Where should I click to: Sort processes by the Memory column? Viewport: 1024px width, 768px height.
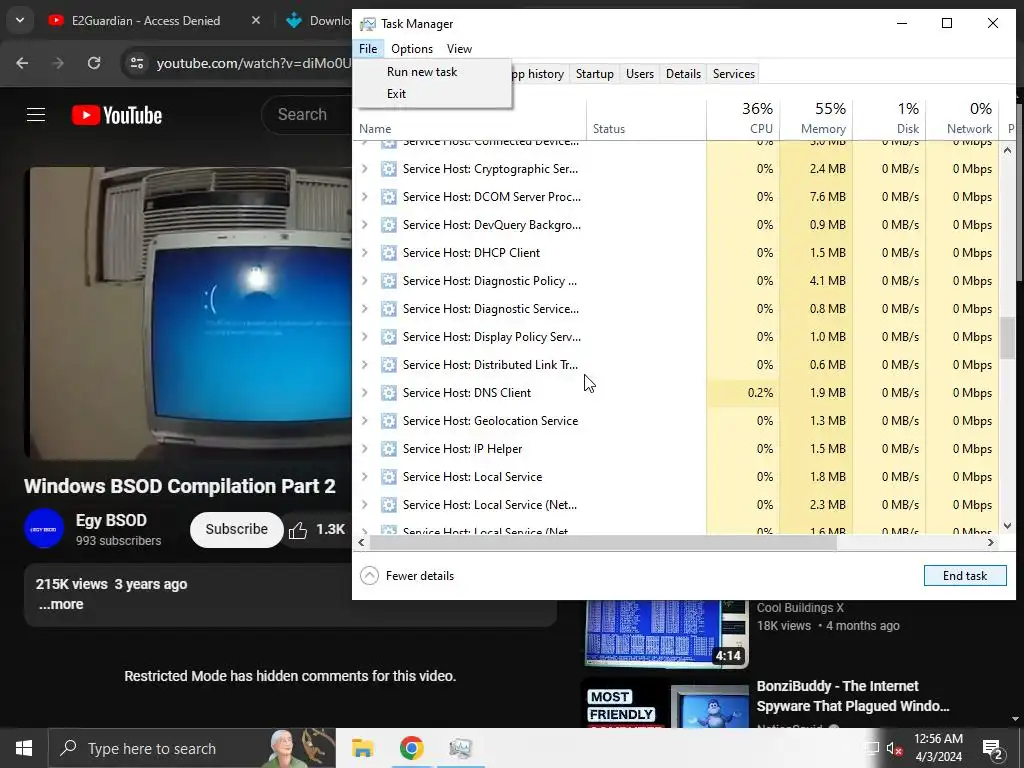click(x=816, y=118)
